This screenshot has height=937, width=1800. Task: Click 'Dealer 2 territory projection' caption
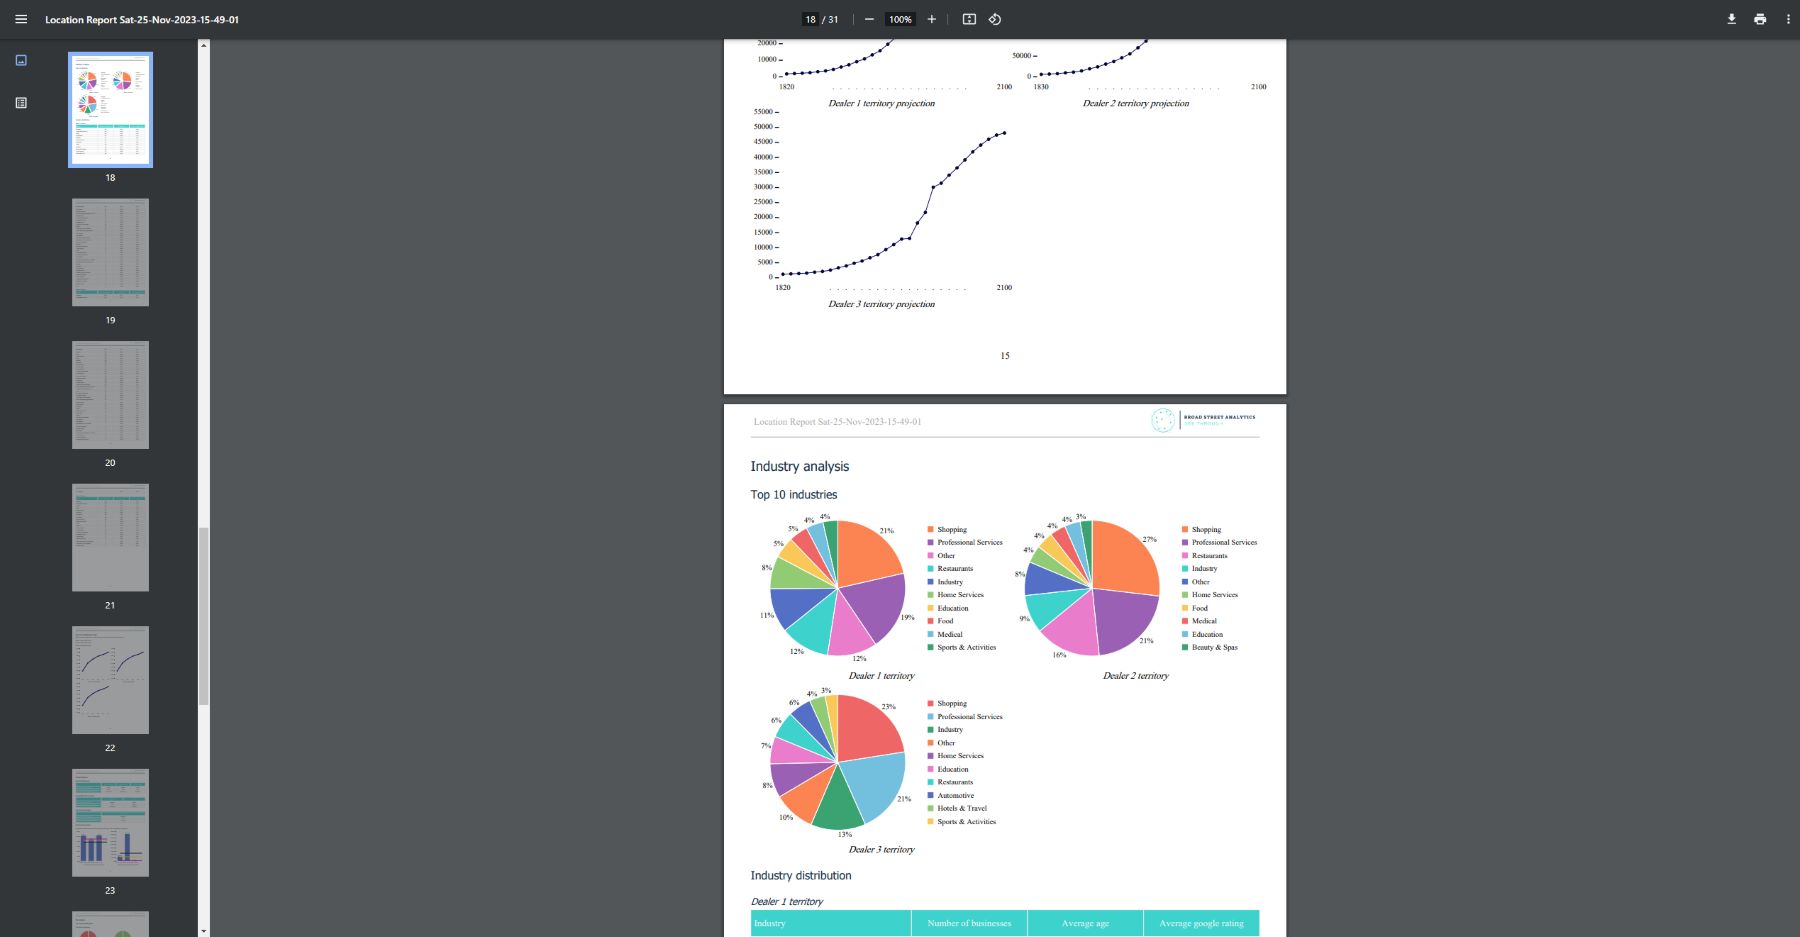coord(1136,103)
